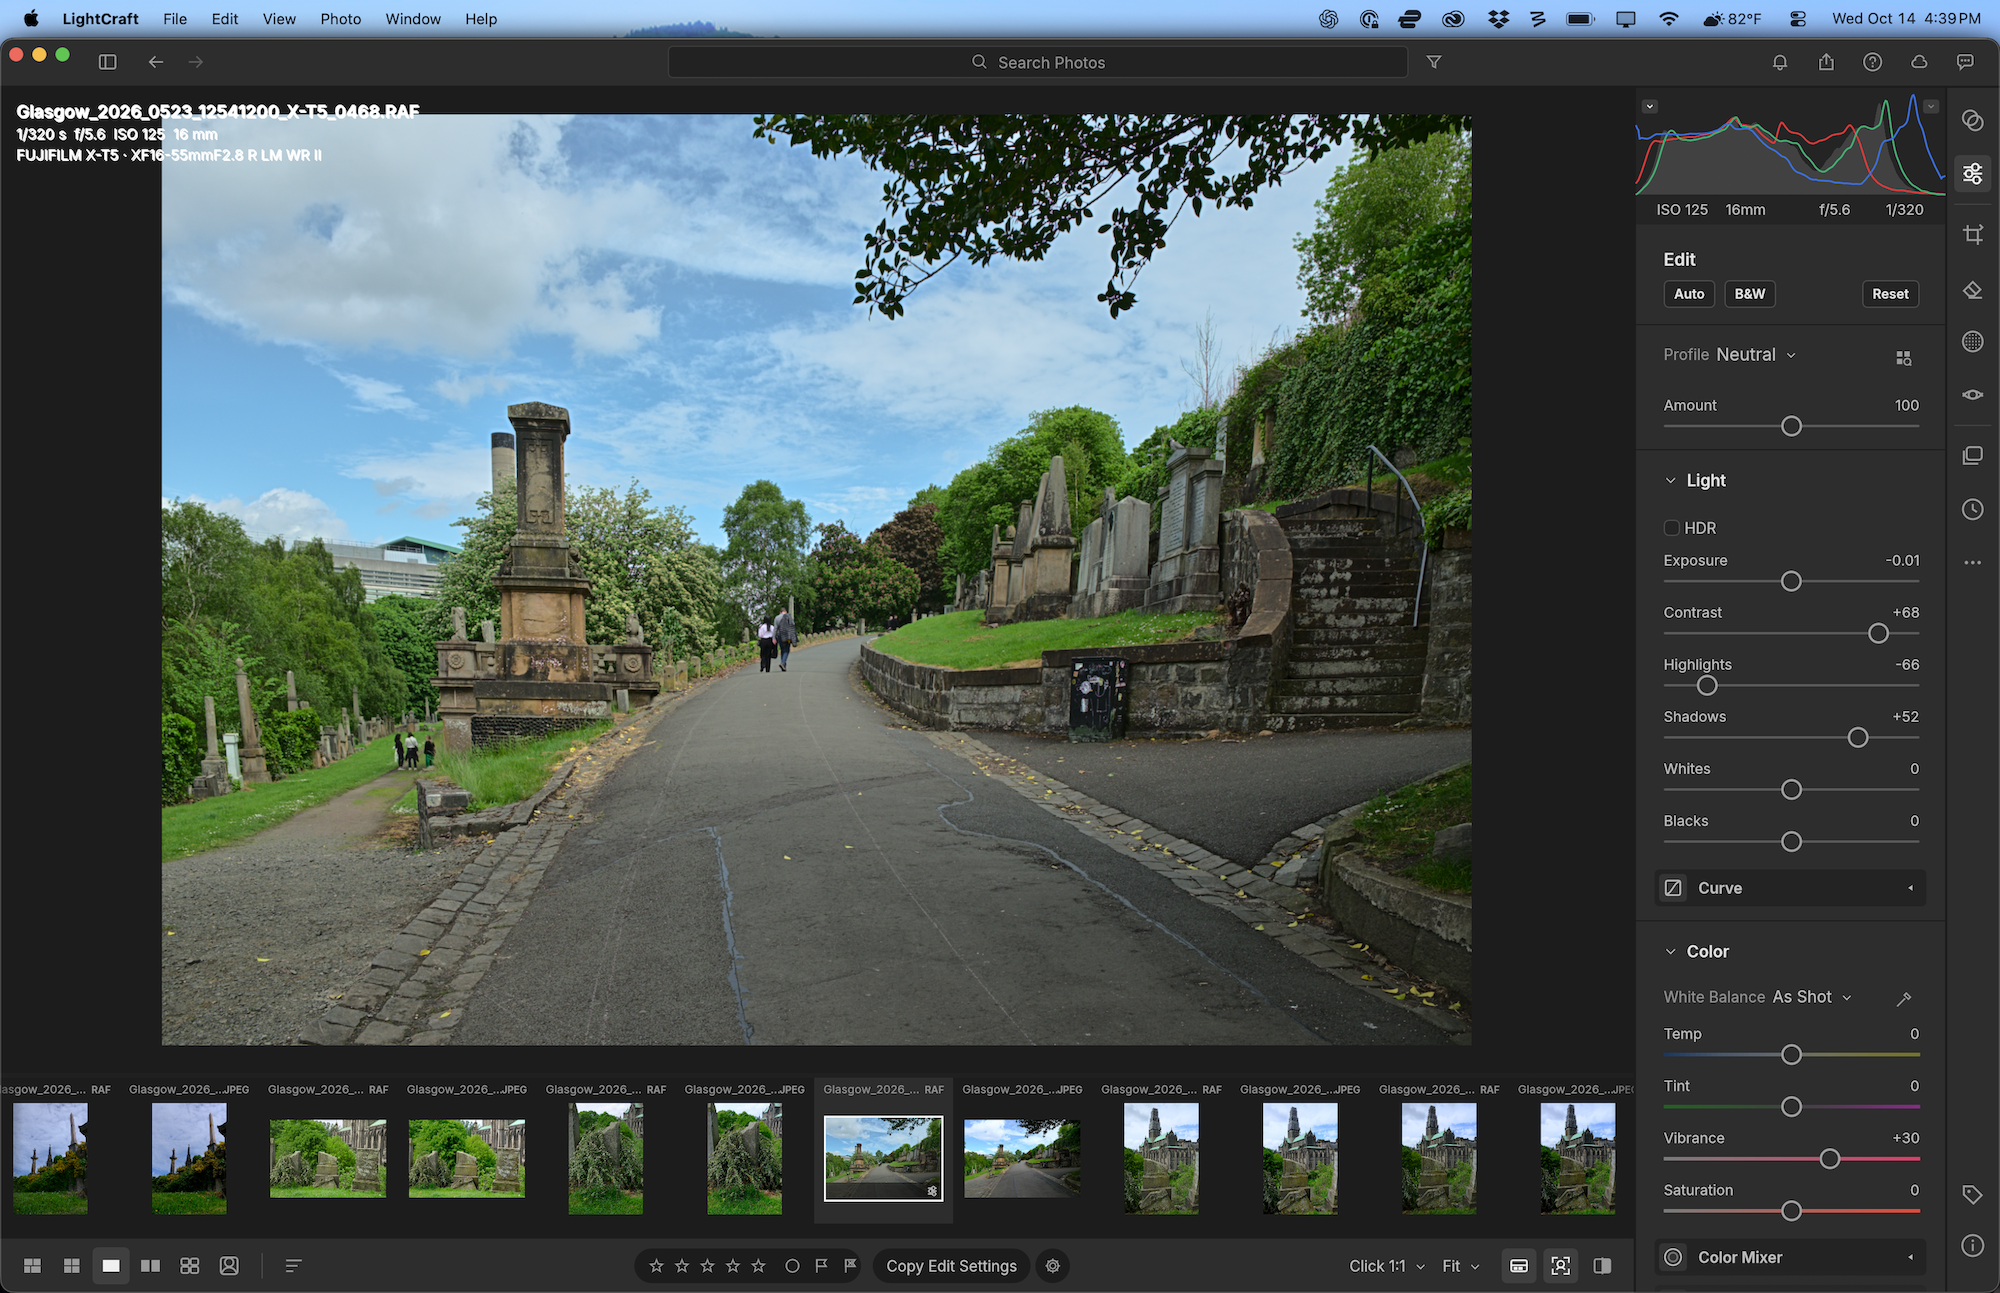The image size is (2000, 1293).
Task: Open the Versions panel icon
Action: tap(1972, 455)
